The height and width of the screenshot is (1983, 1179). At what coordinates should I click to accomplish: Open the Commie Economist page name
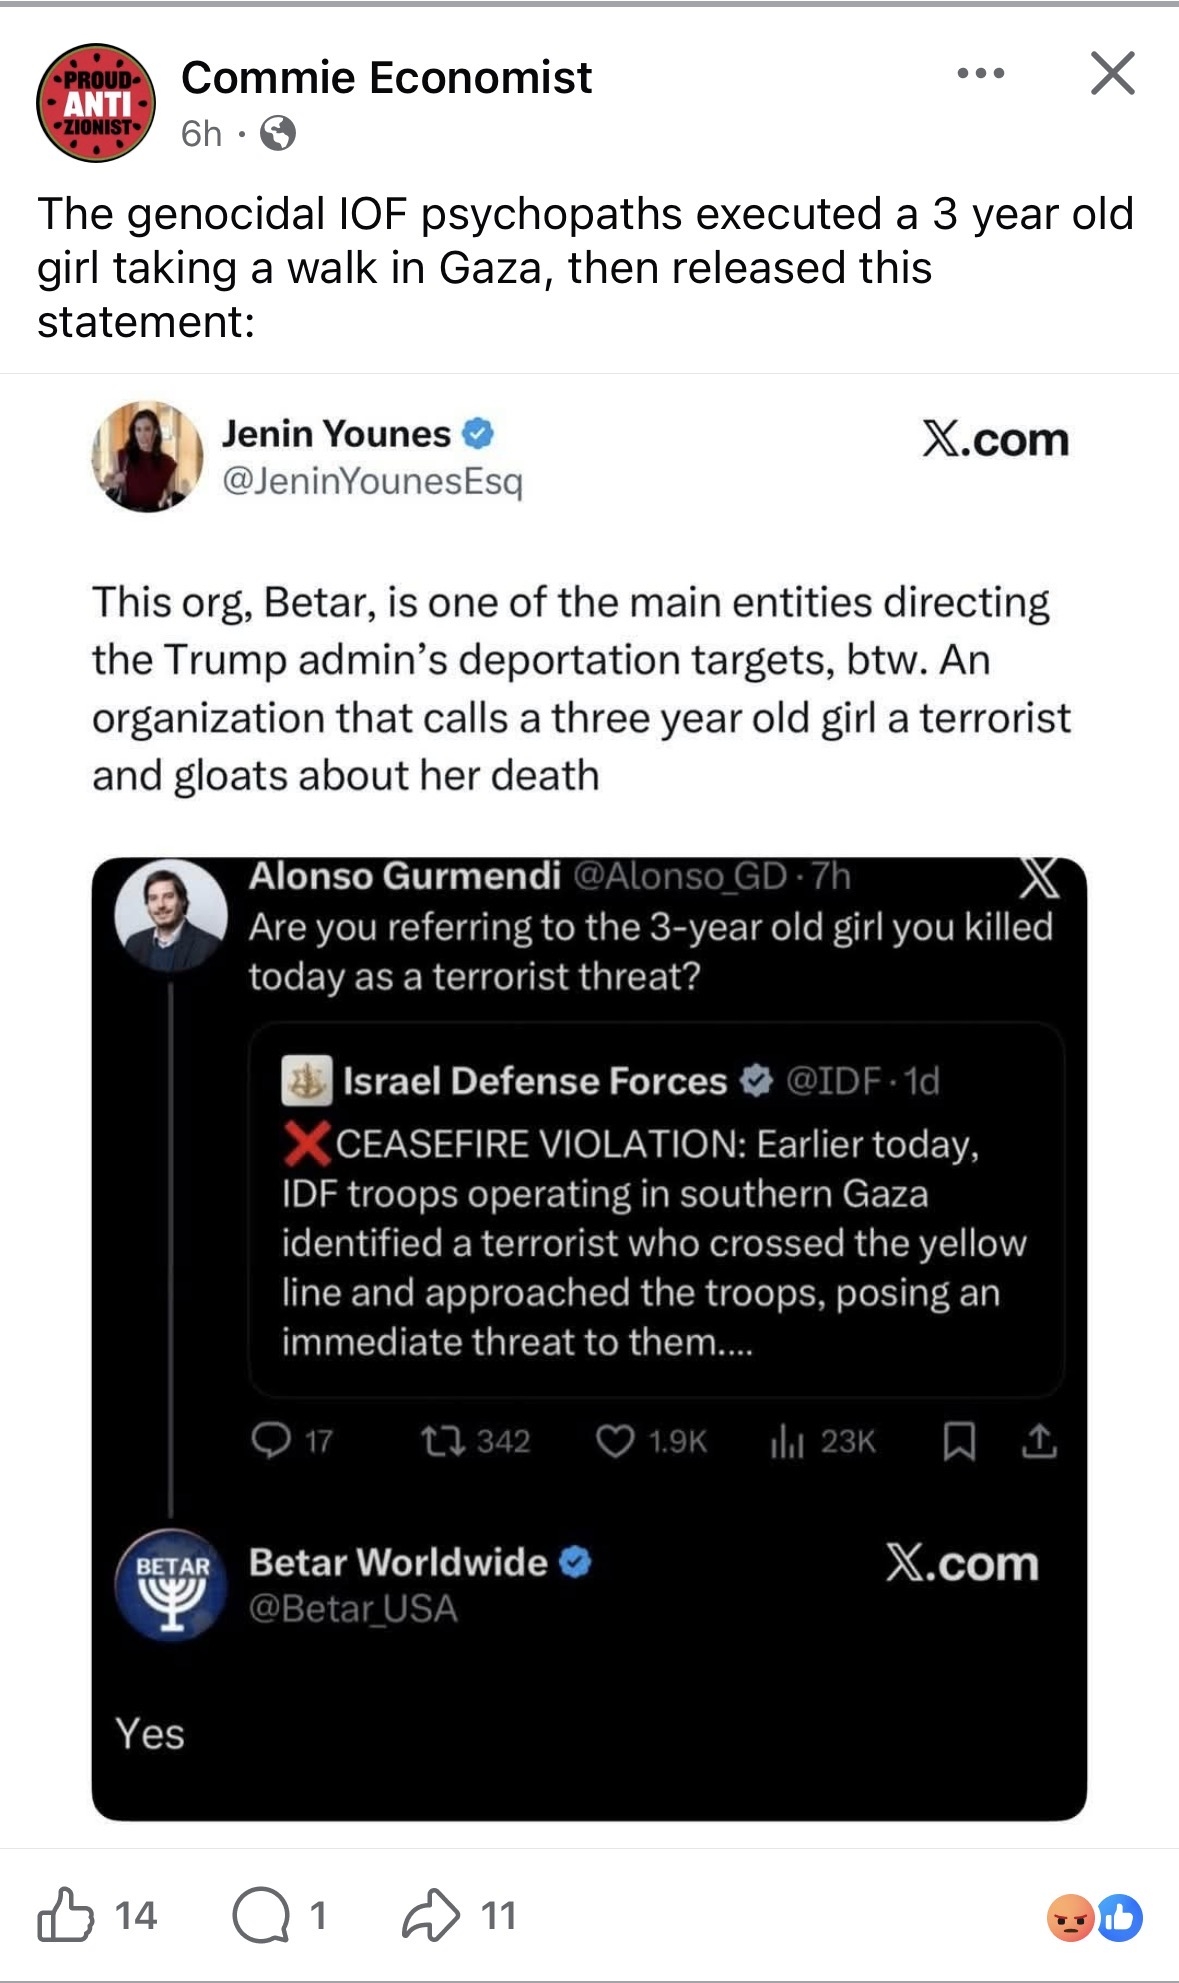(x=386, y=78)
